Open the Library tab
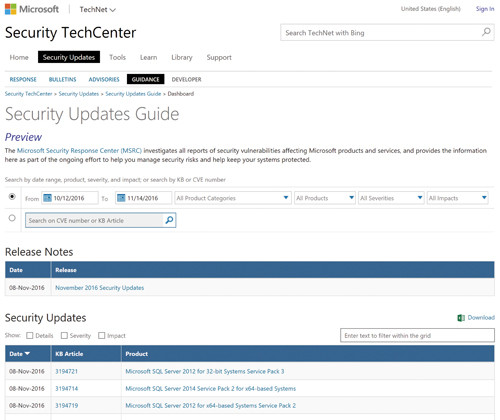The image size is (500, 420). [x=182, y=57]
